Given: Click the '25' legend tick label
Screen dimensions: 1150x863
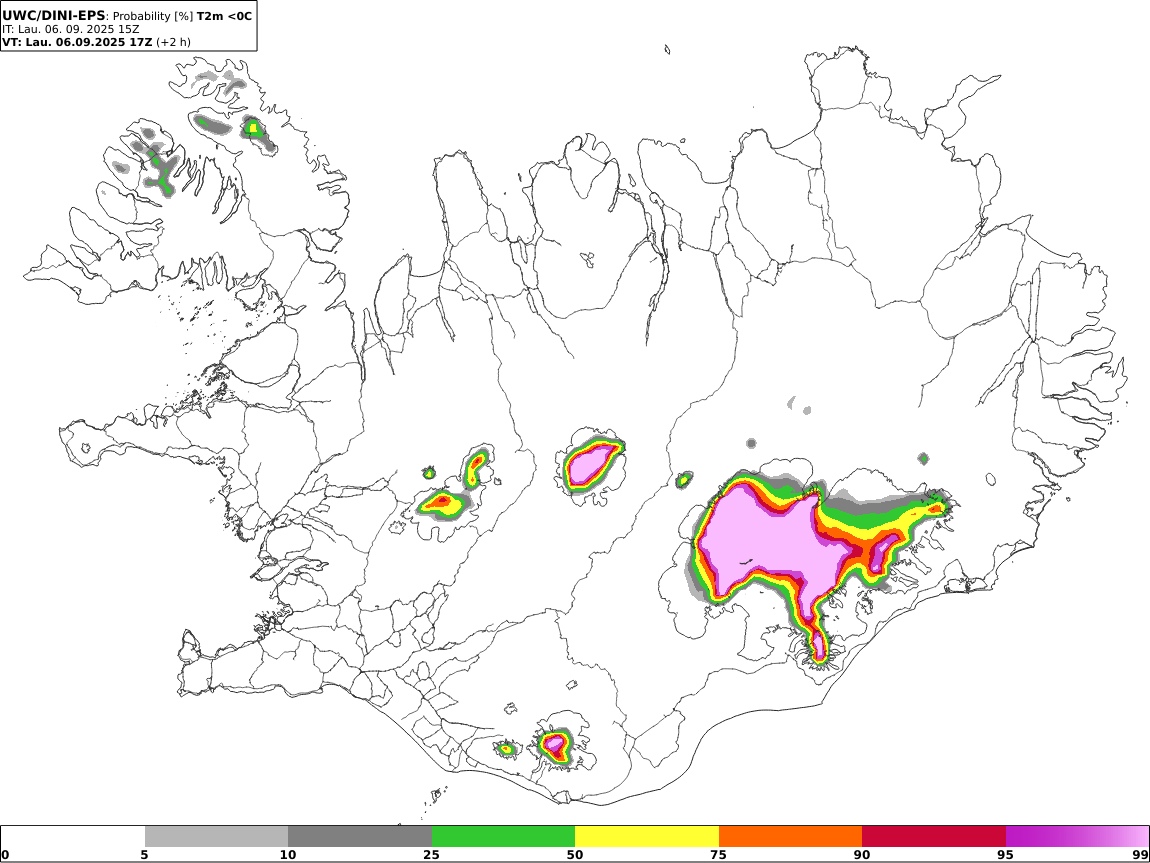Looking at the screenshot, I should (432, 854).
